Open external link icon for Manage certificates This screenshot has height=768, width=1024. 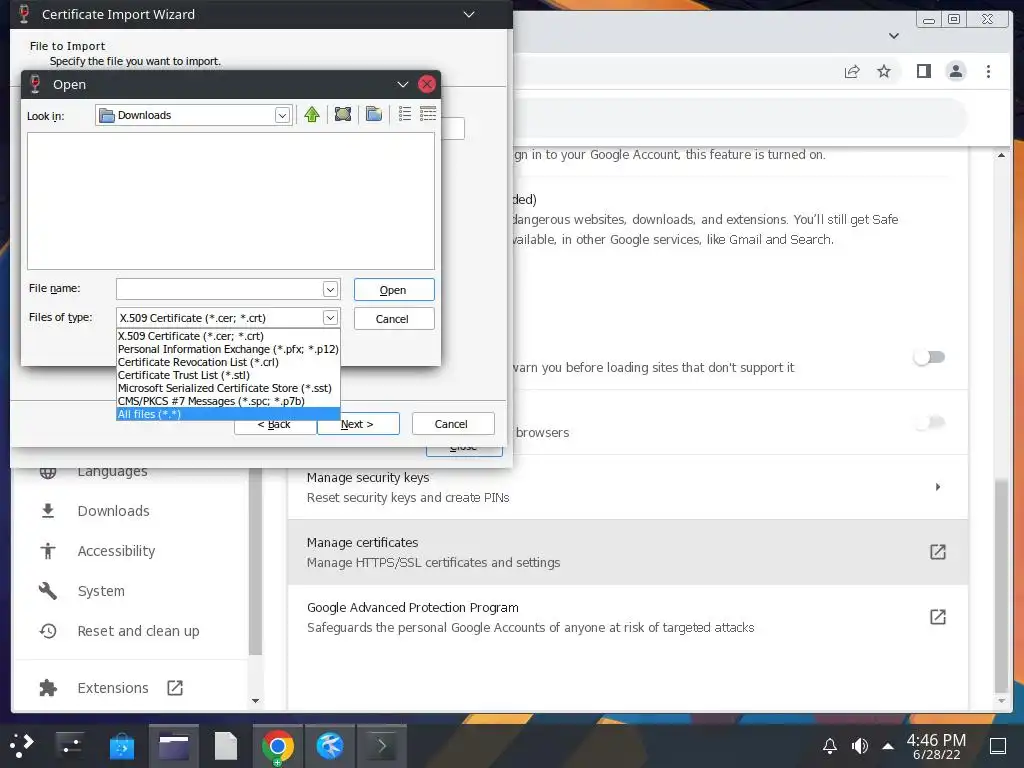pyautogui.click(x=938, y=552)
